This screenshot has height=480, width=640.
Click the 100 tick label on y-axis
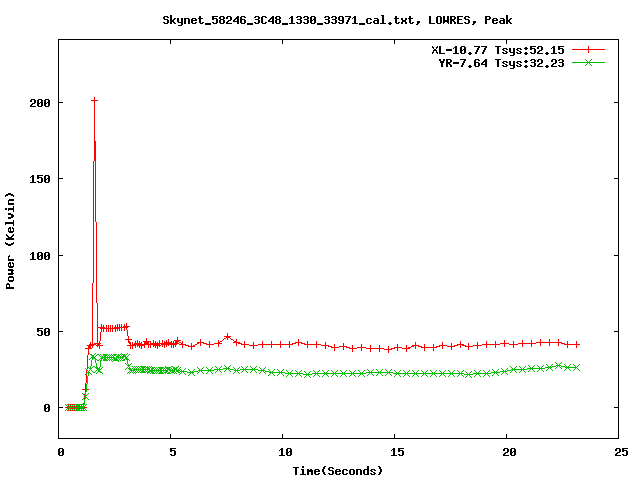[40, 256]
